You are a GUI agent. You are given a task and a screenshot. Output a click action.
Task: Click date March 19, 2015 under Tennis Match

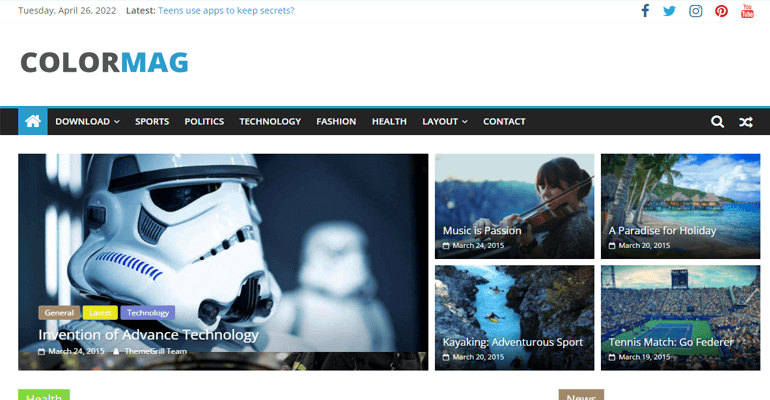pos(644,357)
